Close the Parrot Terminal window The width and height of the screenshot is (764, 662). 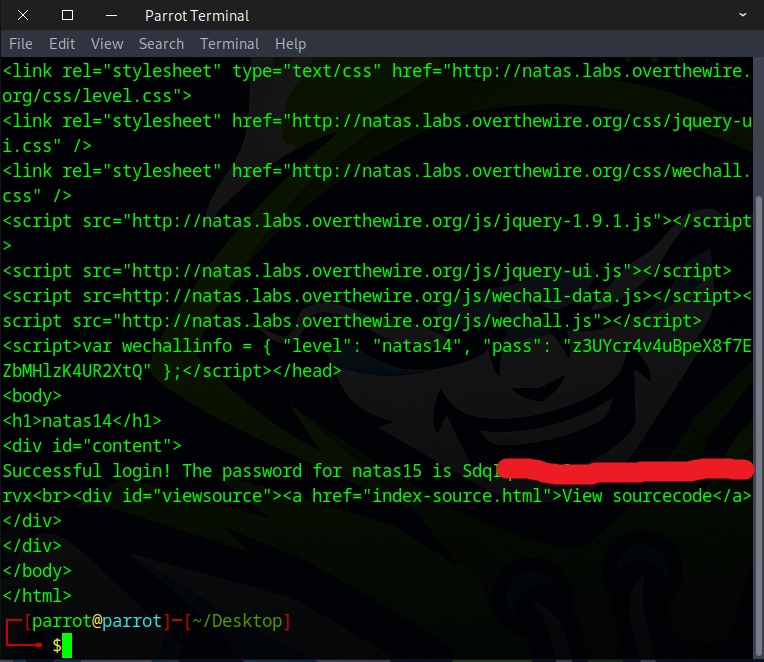(24, 15)
